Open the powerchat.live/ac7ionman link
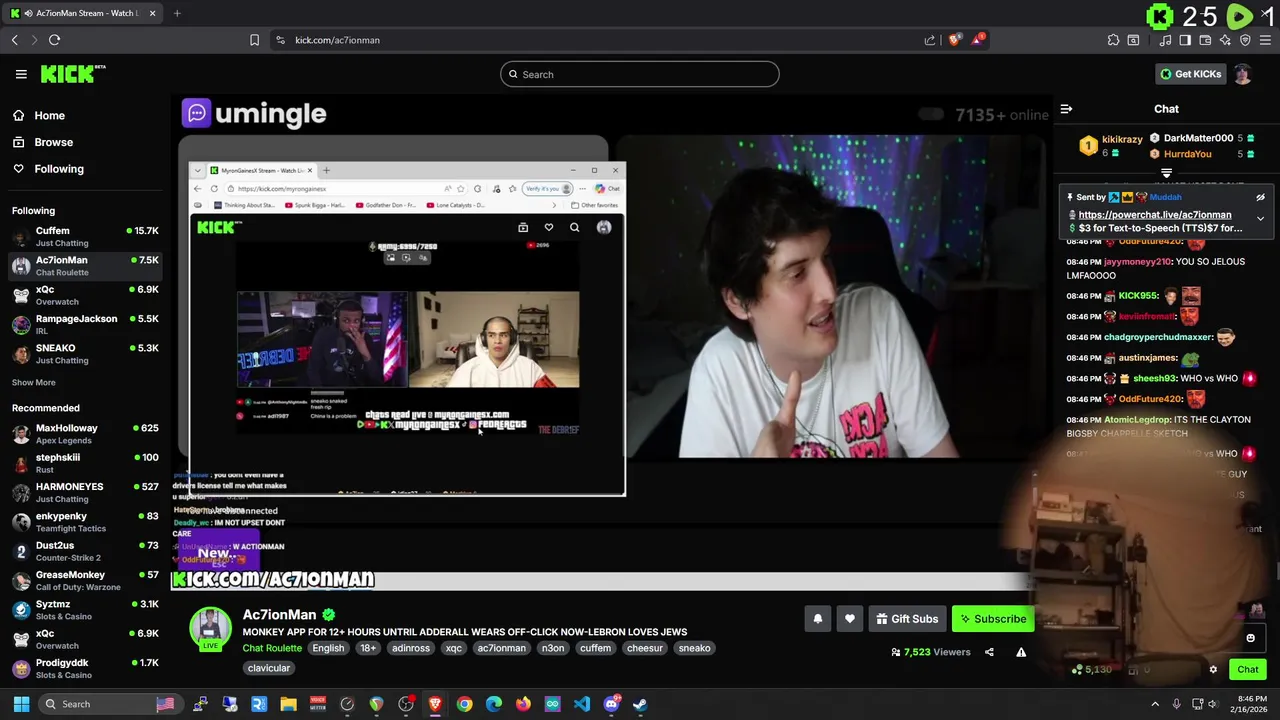1280x720 pixels. pos(1154,215)
